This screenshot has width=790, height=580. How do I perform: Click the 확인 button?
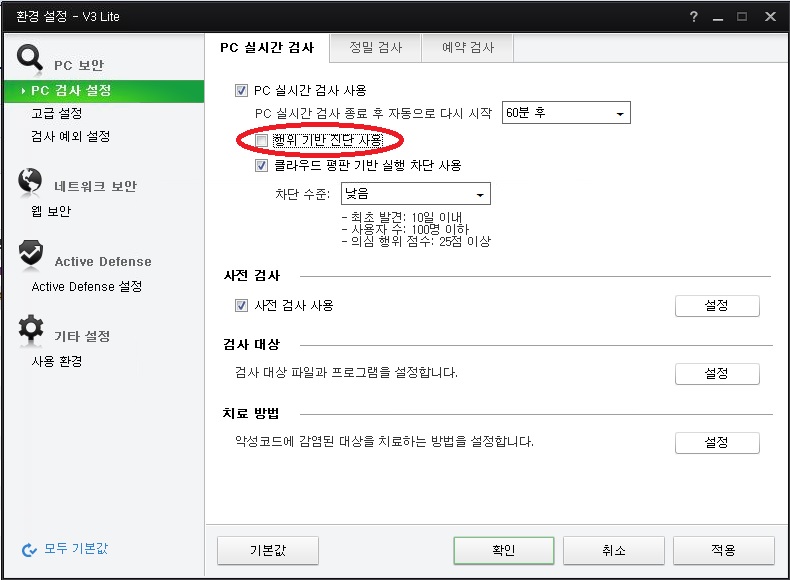tap(503, 550)
